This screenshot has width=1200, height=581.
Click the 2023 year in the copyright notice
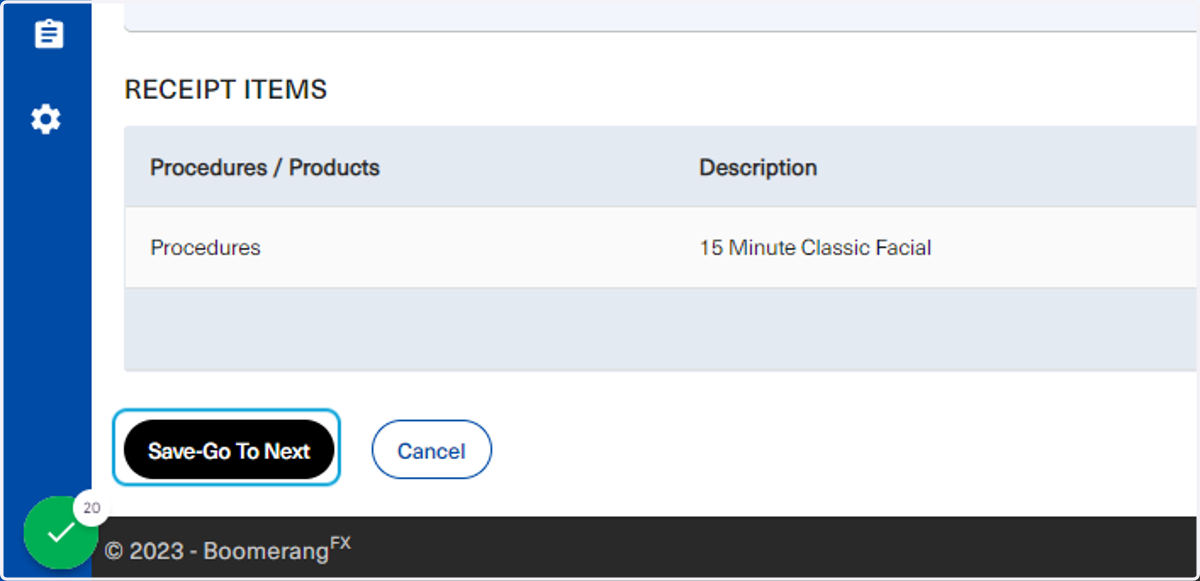pos(155,551)
